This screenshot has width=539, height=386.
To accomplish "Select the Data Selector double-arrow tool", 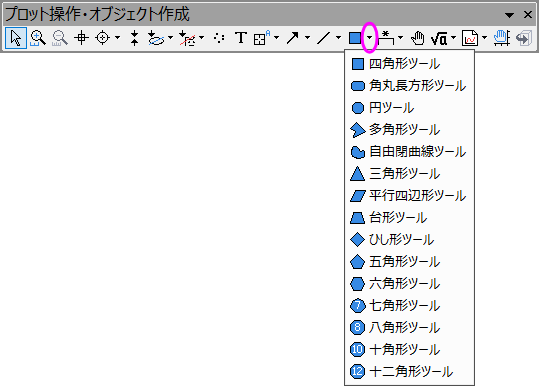I will click(x=134, y=38).
